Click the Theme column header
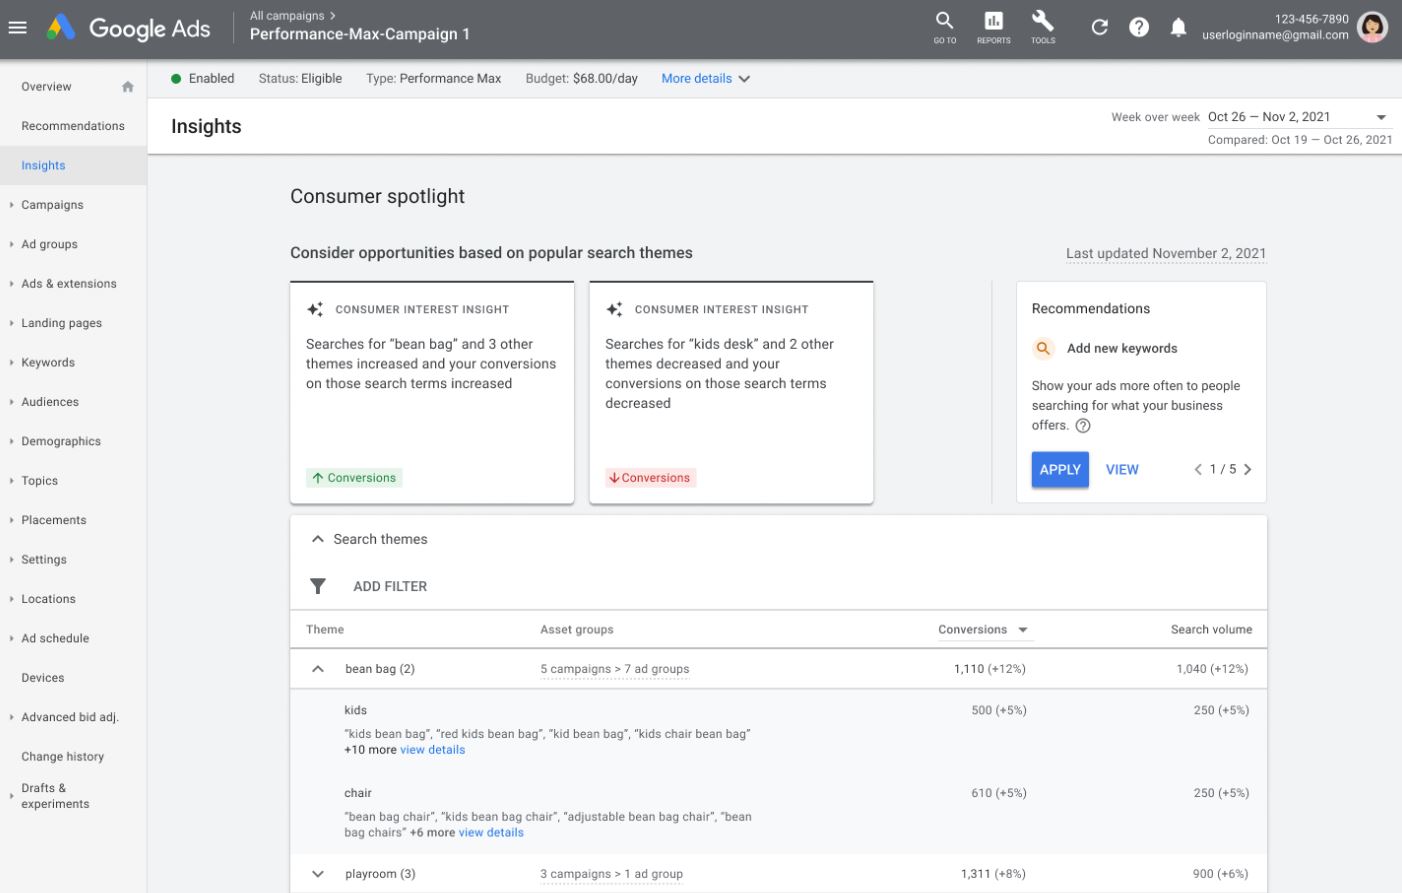Screen dimensions: 1402x893 click(x=325, y=630)
